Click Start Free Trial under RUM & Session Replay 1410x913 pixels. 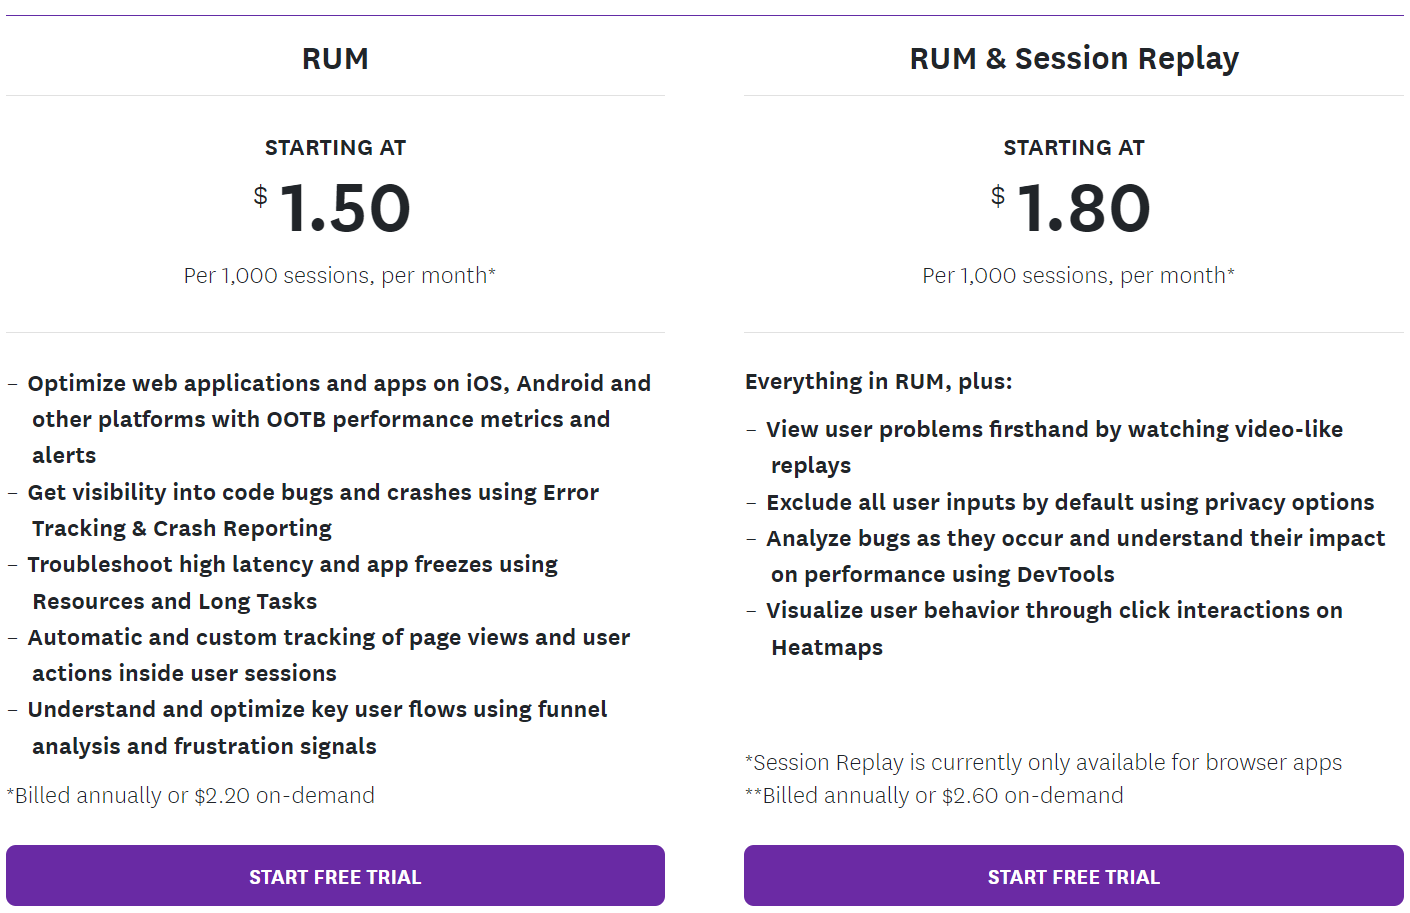(x=1073, y=876)
